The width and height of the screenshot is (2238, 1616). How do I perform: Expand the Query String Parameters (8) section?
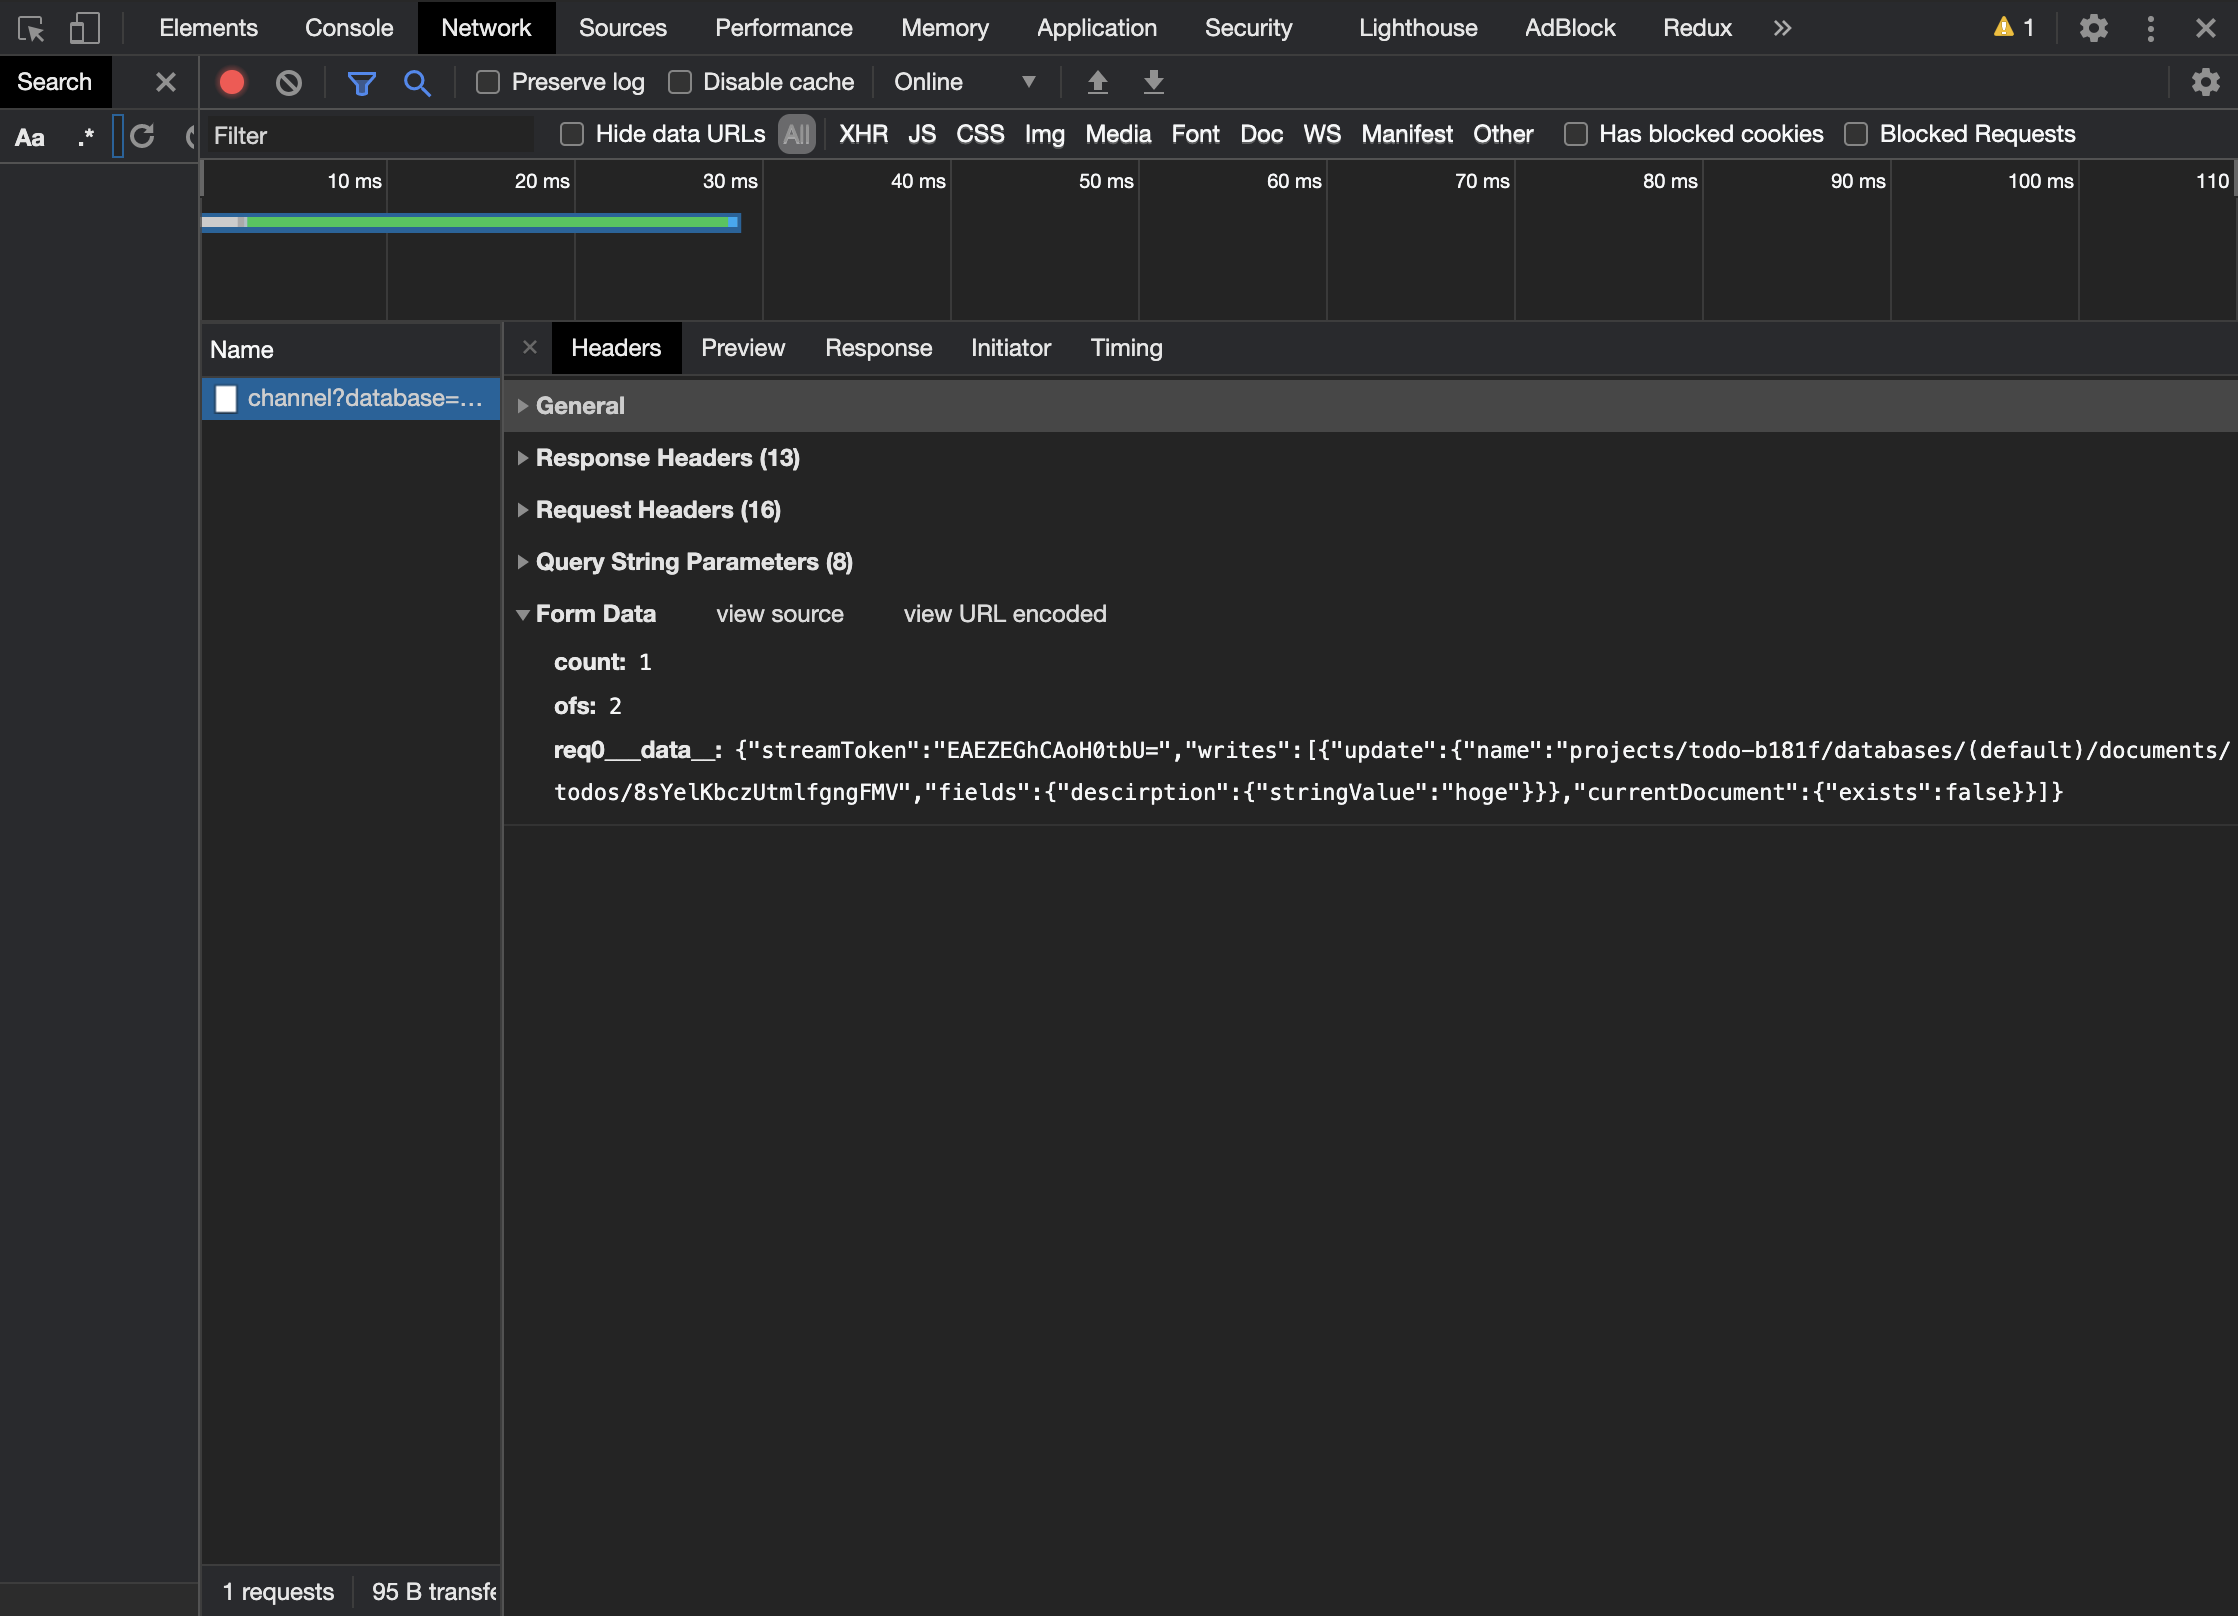[693, 562]
